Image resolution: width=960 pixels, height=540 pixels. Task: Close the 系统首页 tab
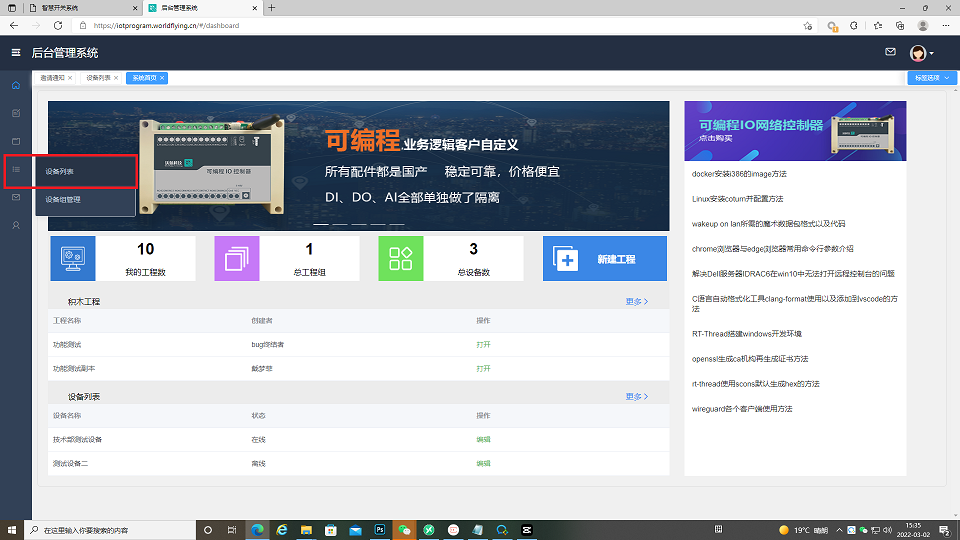[x=162, y=78]
